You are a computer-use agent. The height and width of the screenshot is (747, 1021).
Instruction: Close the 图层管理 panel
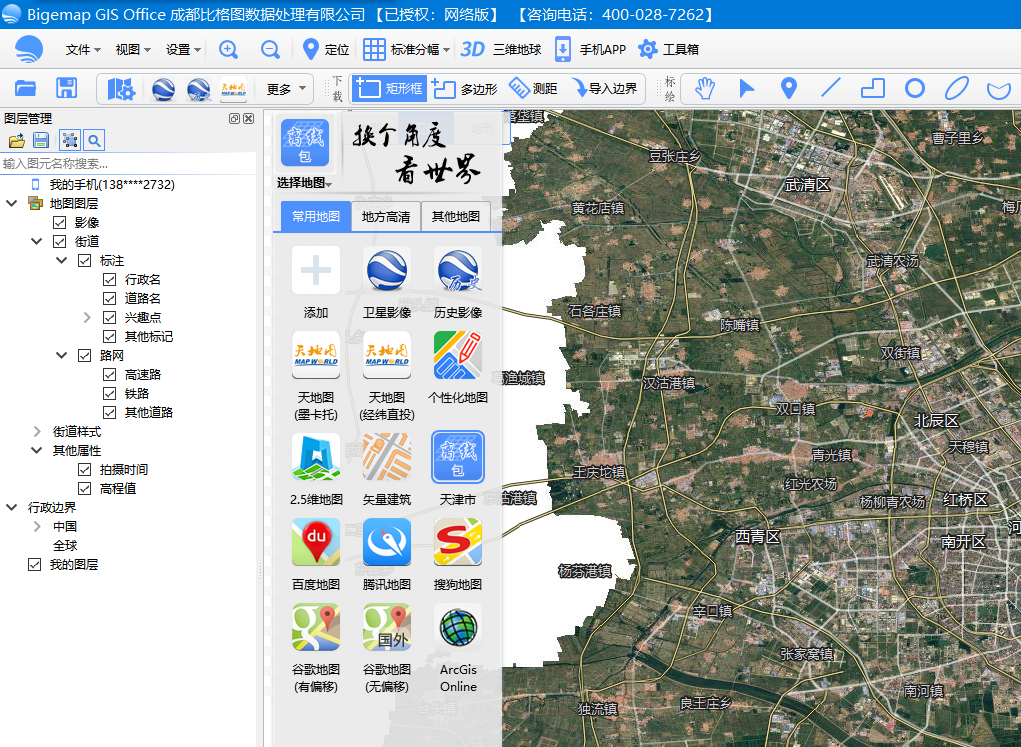click(x=249, y=119)
